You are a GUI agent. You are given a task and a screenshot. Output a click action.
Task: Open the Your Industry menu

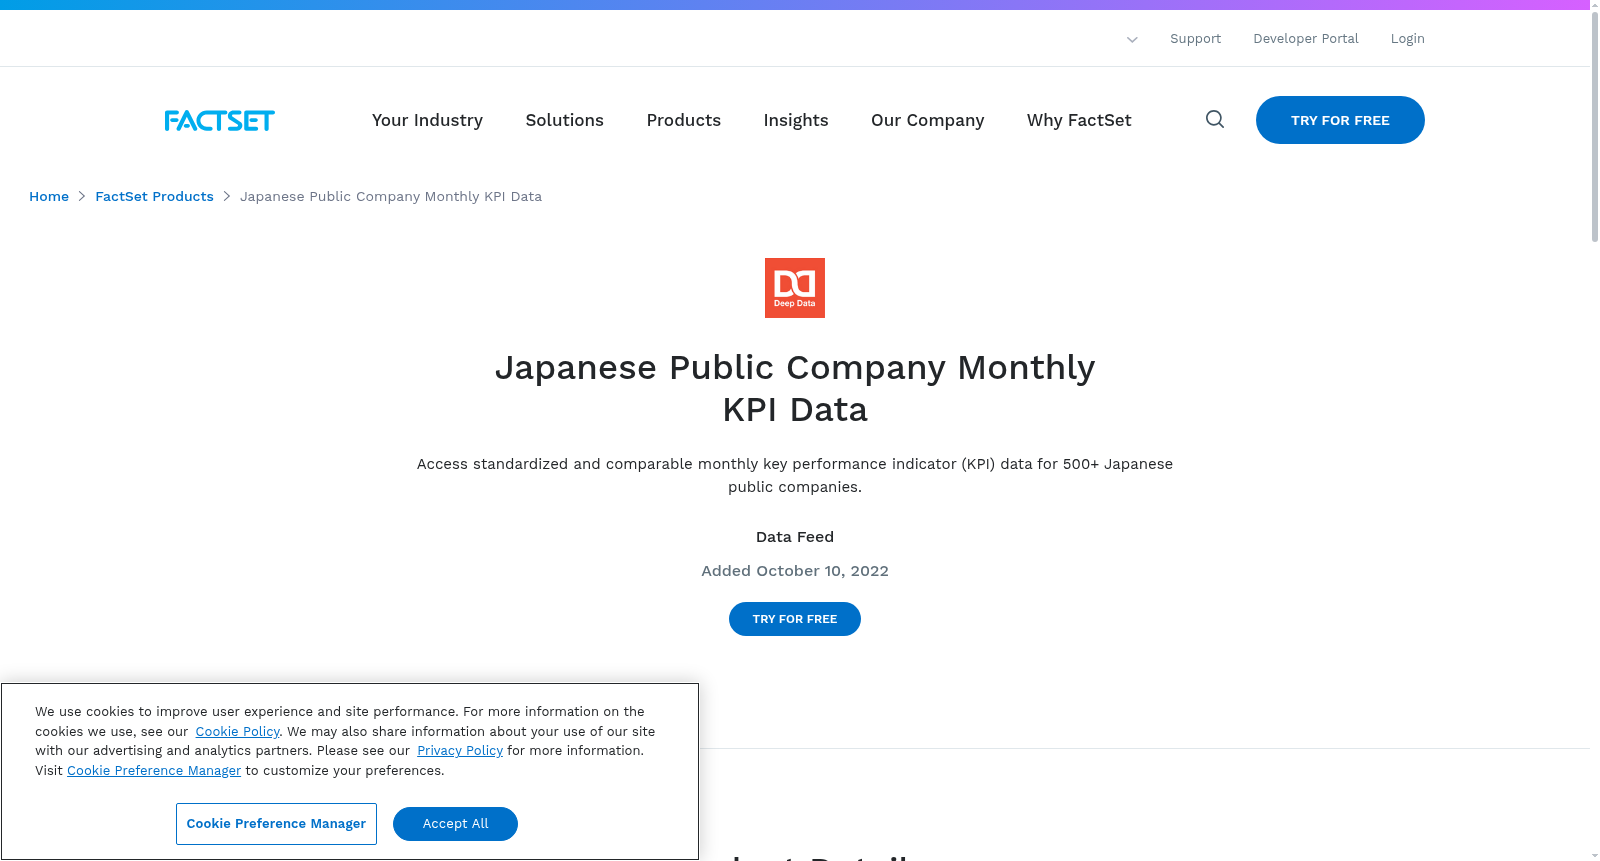(427, 120)
